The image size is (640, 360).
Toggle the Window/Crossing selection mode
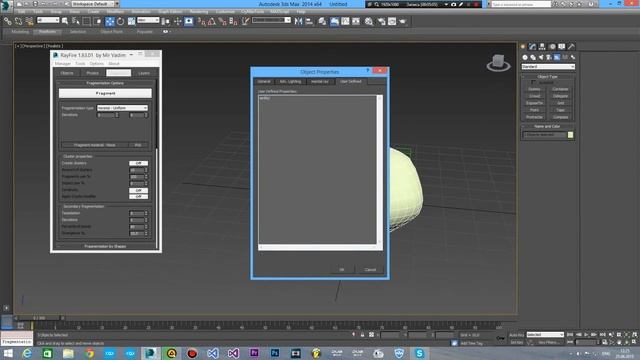click(x=97, y=21)
